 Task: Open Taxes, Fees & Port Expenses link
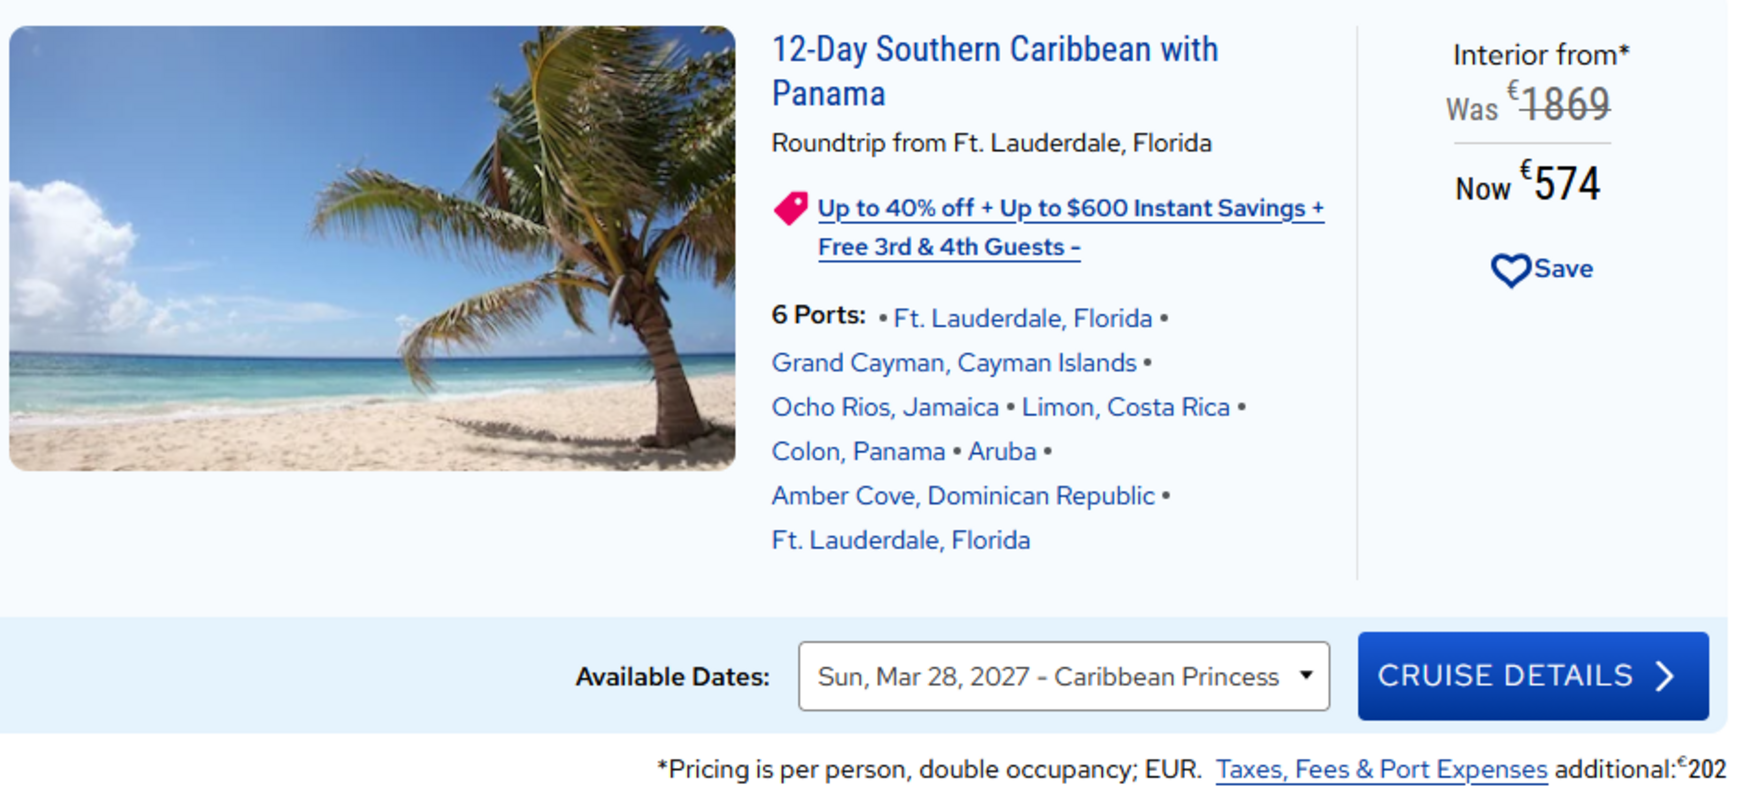(x=1381, y=769)
